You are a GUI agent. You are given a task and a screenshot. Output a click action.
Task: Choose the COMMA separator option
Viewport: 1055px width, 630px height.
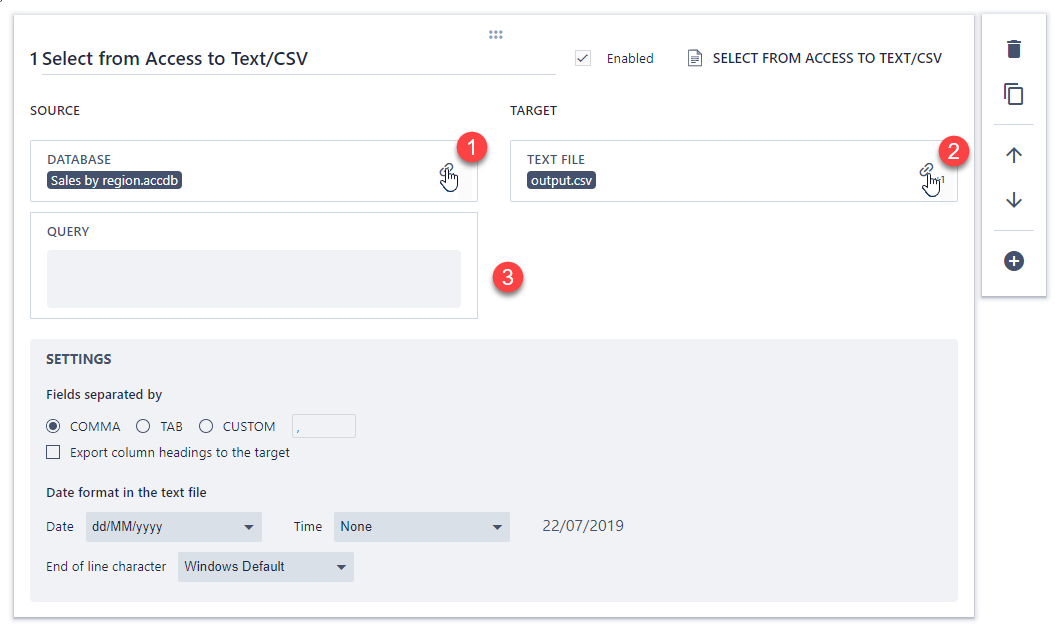click(x=54, y=426)
